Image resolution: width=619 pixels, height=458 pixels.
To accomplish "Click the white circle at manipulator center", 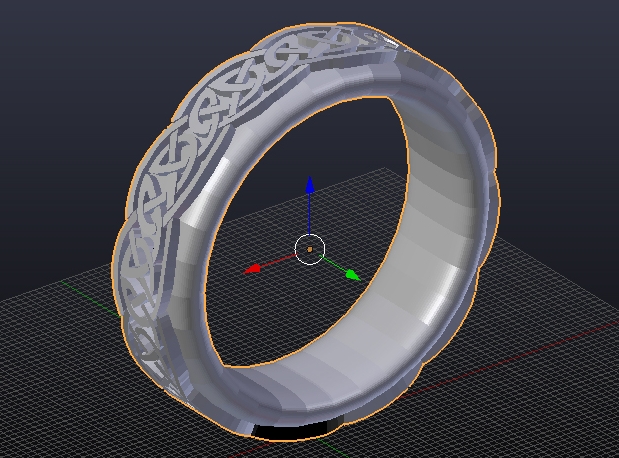I will [310, 250].
